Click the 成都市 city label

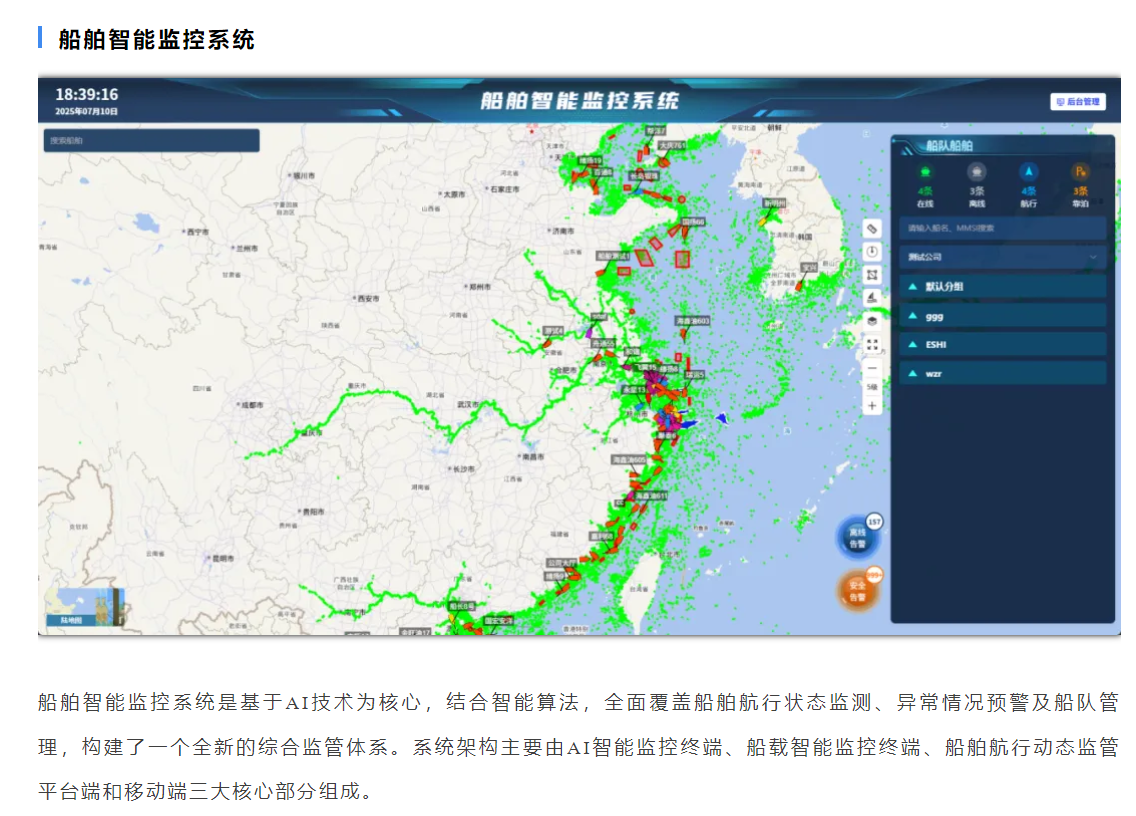251,405
